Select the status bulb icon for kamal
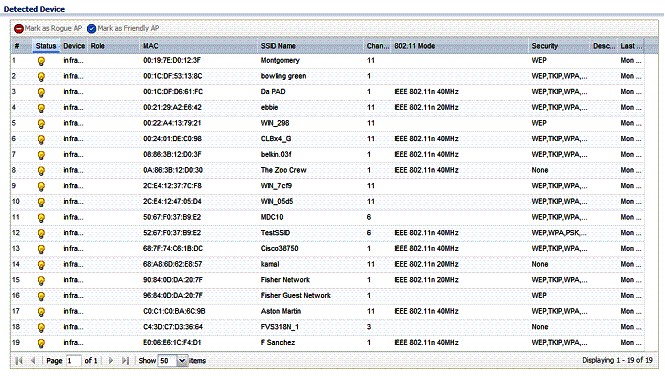 [41, 265]
